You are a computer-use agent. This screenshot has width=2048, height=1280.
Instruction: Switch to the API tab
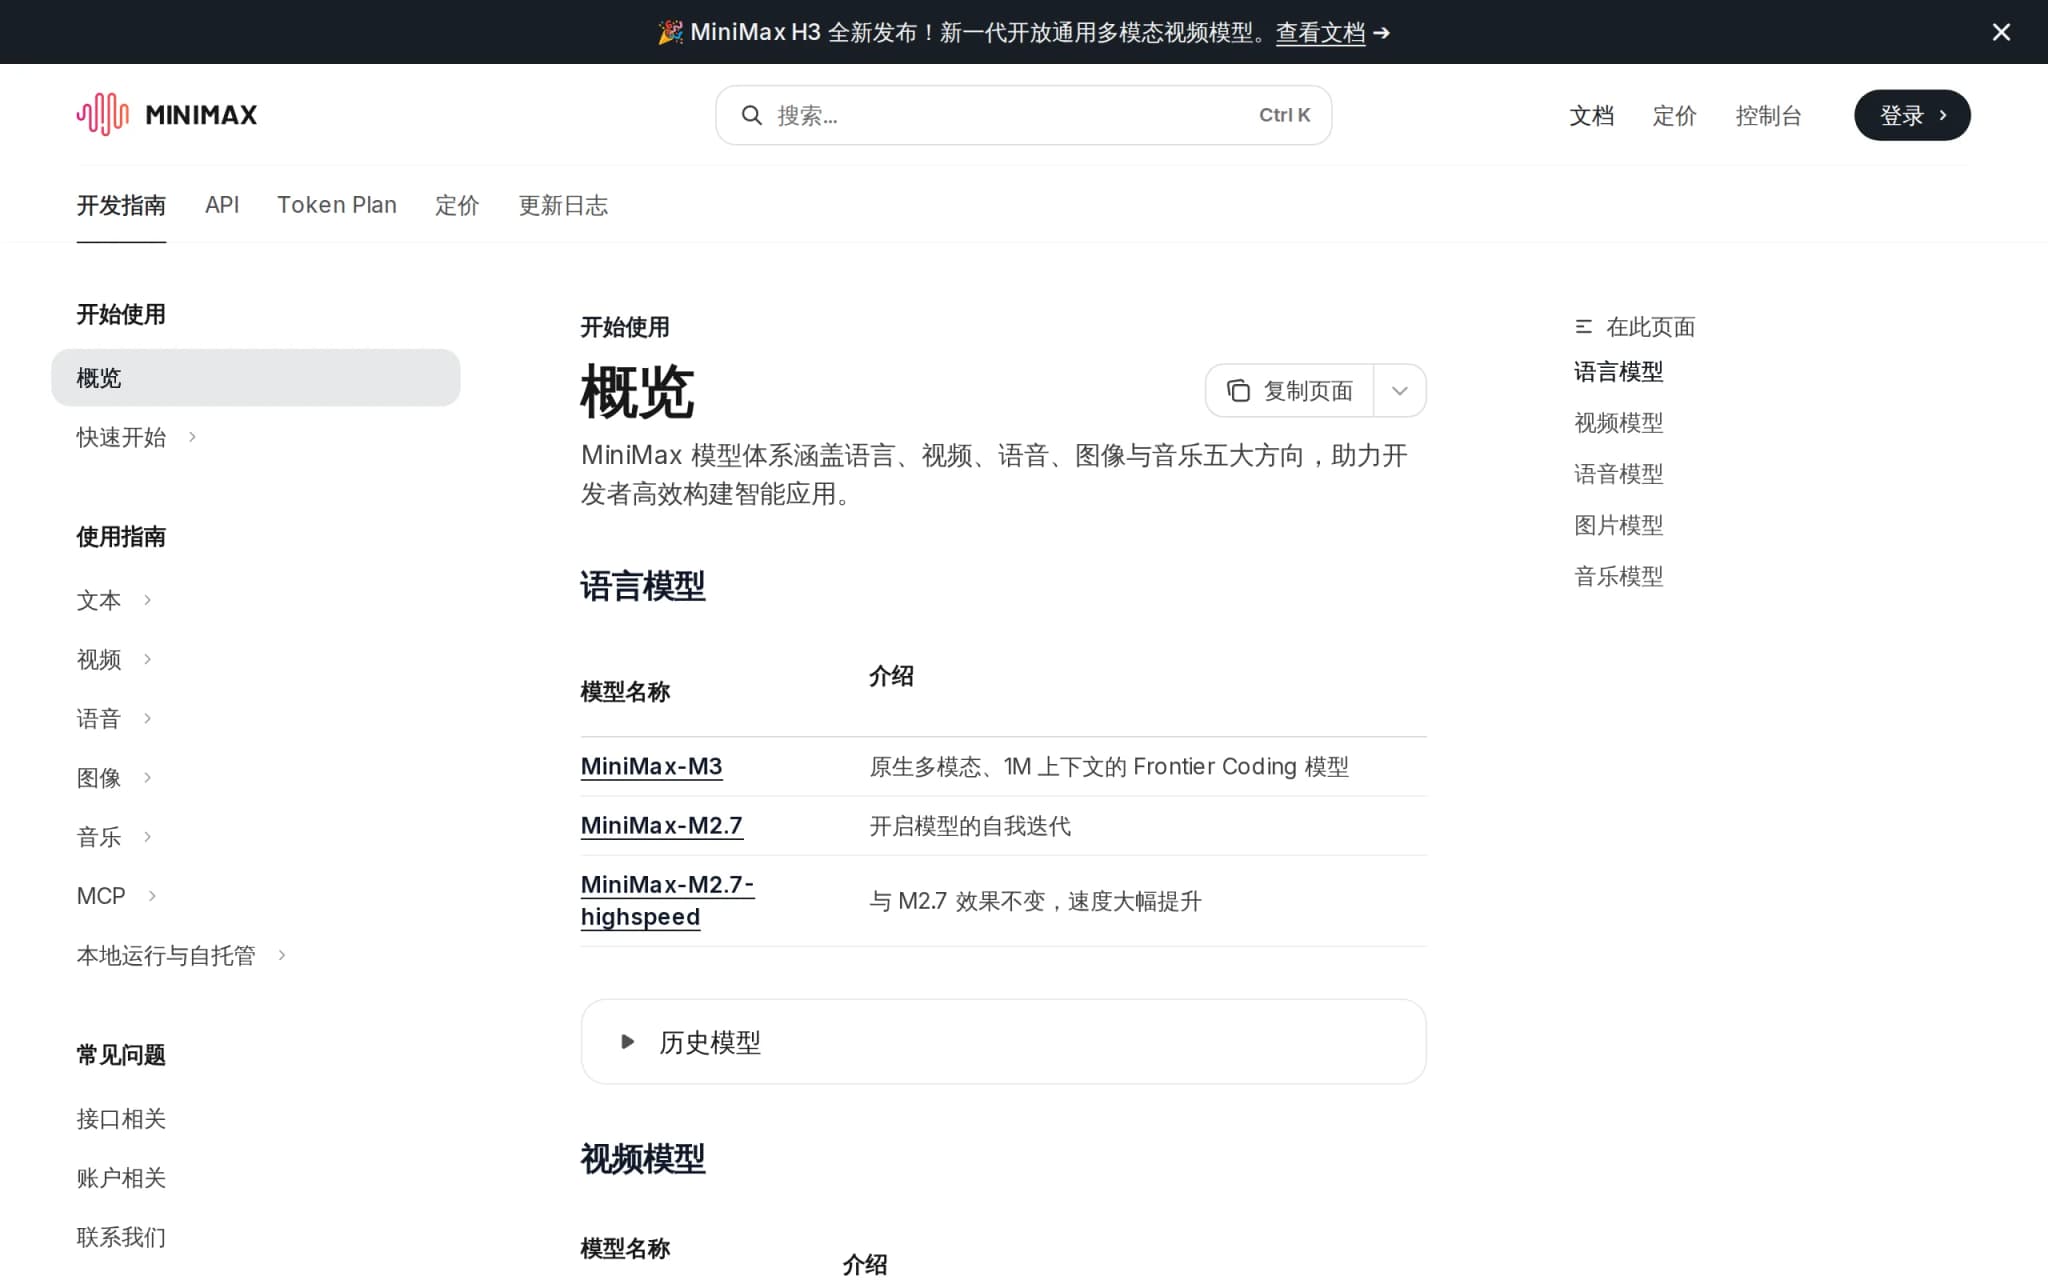click(222, 205)
